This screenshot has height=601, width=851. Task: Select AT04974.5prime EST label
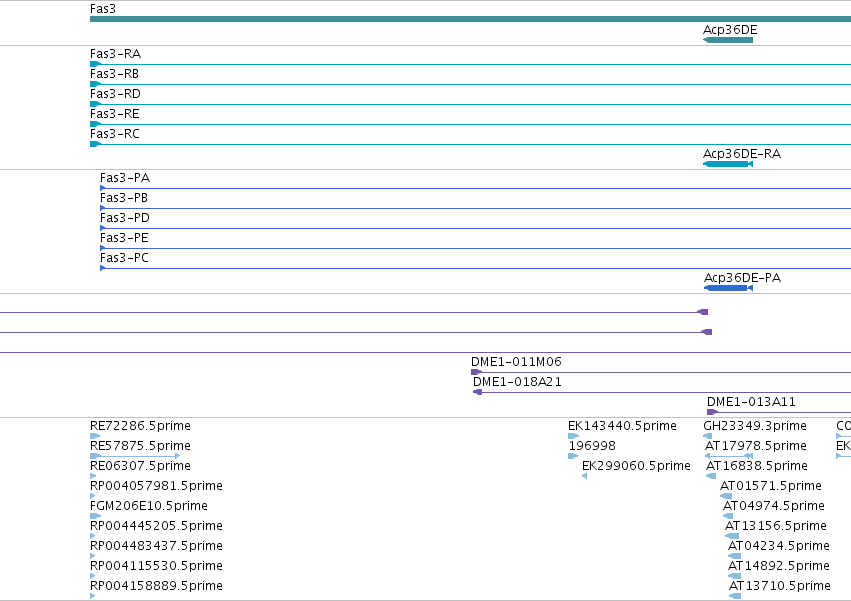click(773, 507)
